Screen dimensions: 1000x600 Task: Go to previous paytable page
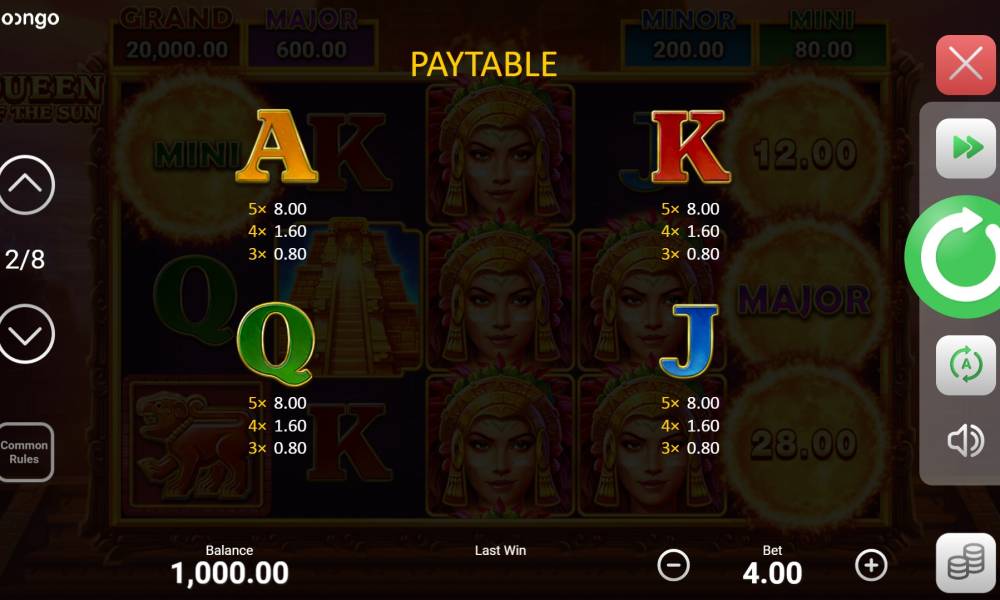26,185
